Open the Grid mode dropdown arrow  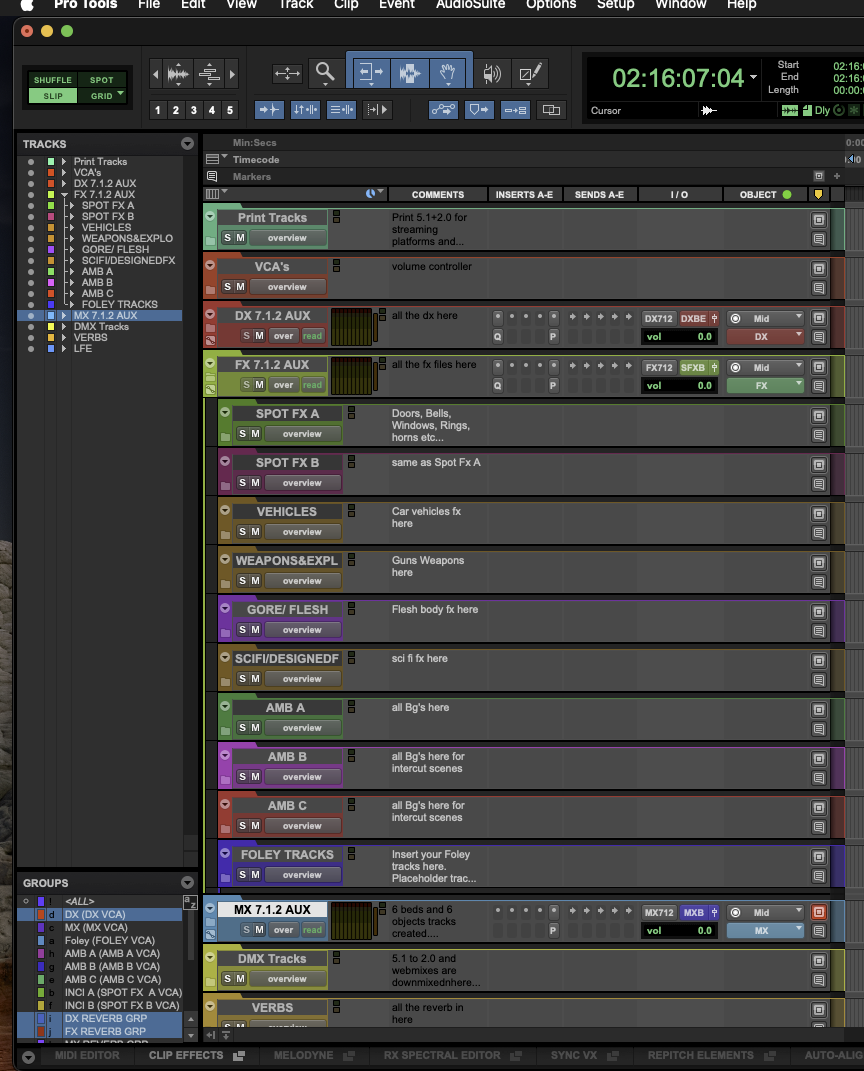point(121,94)
